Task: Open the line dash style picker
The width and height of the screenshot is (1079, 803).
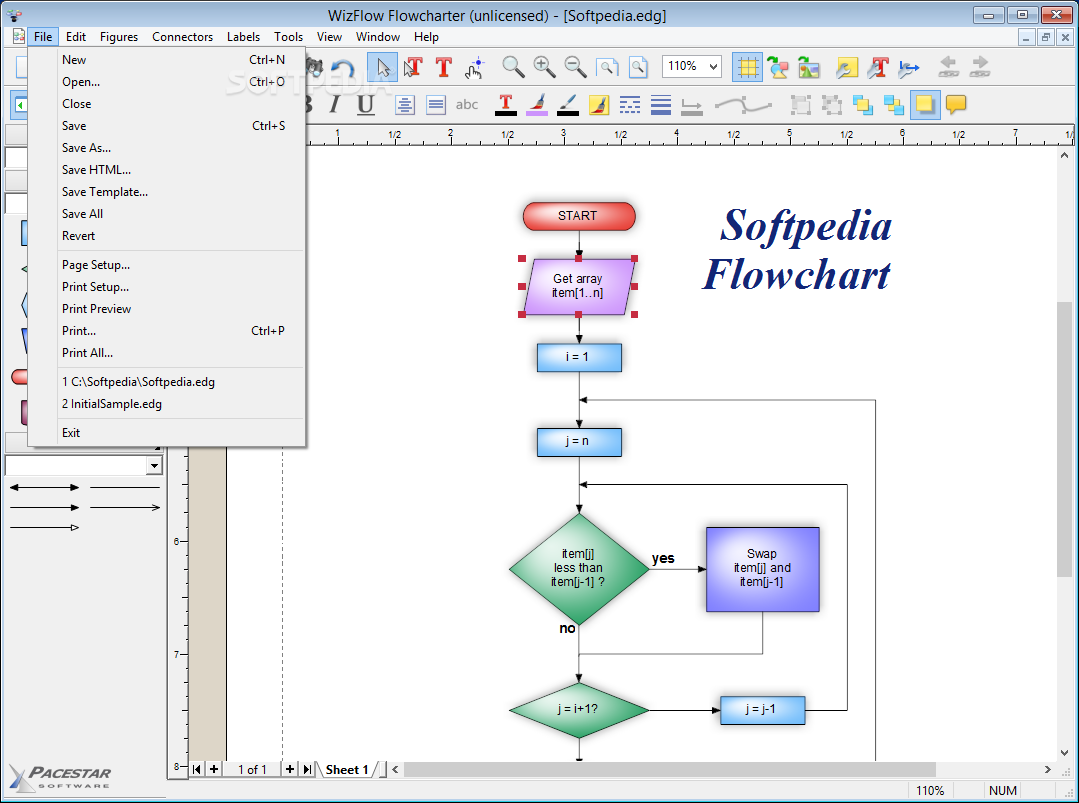Action: click(630, 105)
